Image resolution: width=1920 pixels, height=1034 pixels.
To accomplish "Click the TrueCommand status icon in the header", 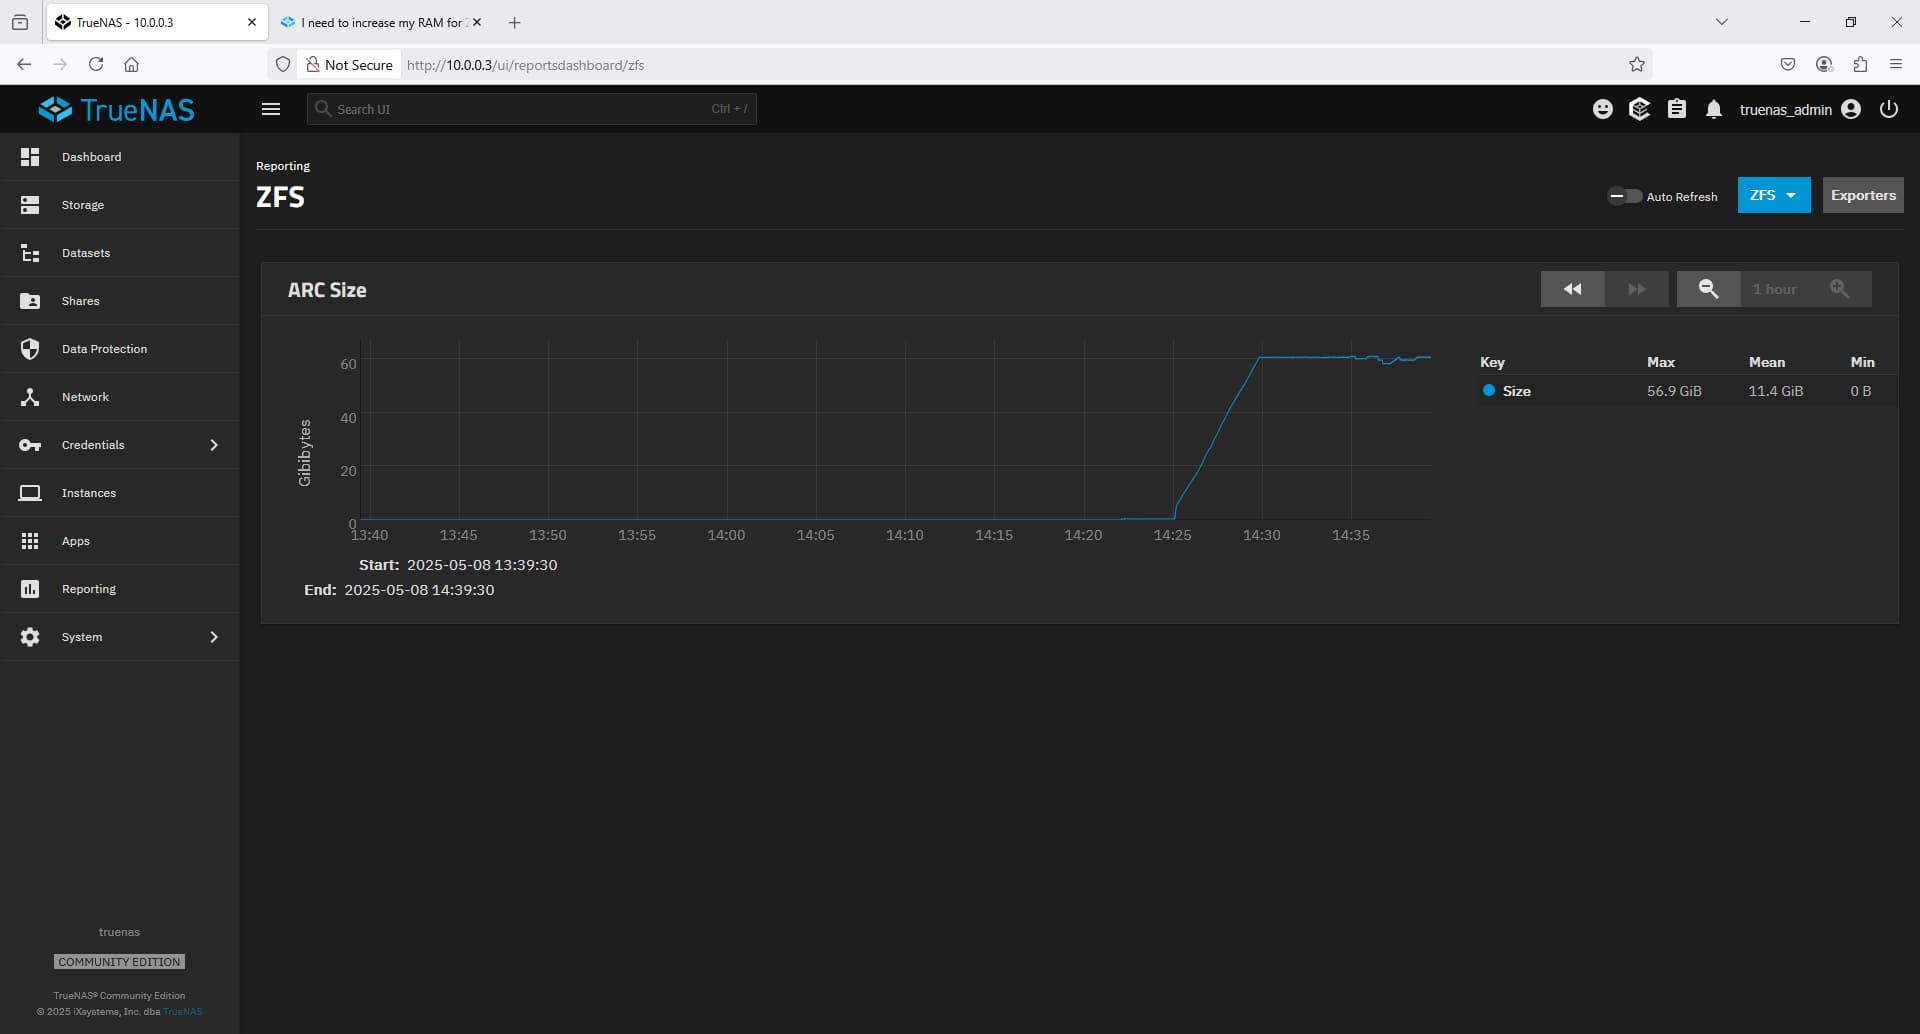I will [1639, 109].
